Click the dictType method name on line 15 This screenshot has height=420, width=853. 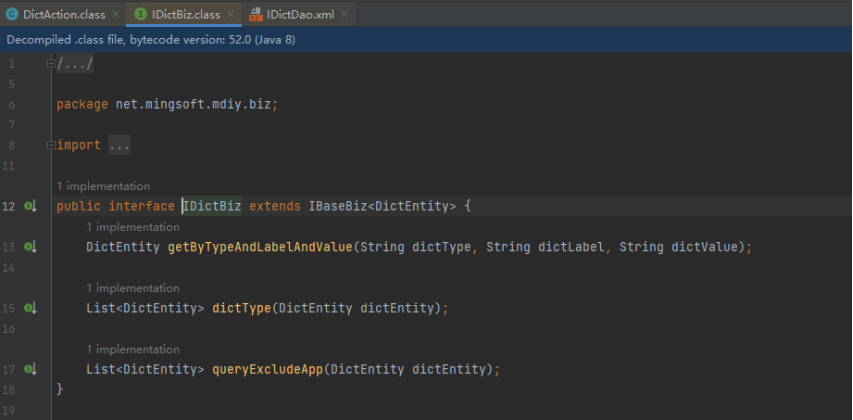coord(242,308)
